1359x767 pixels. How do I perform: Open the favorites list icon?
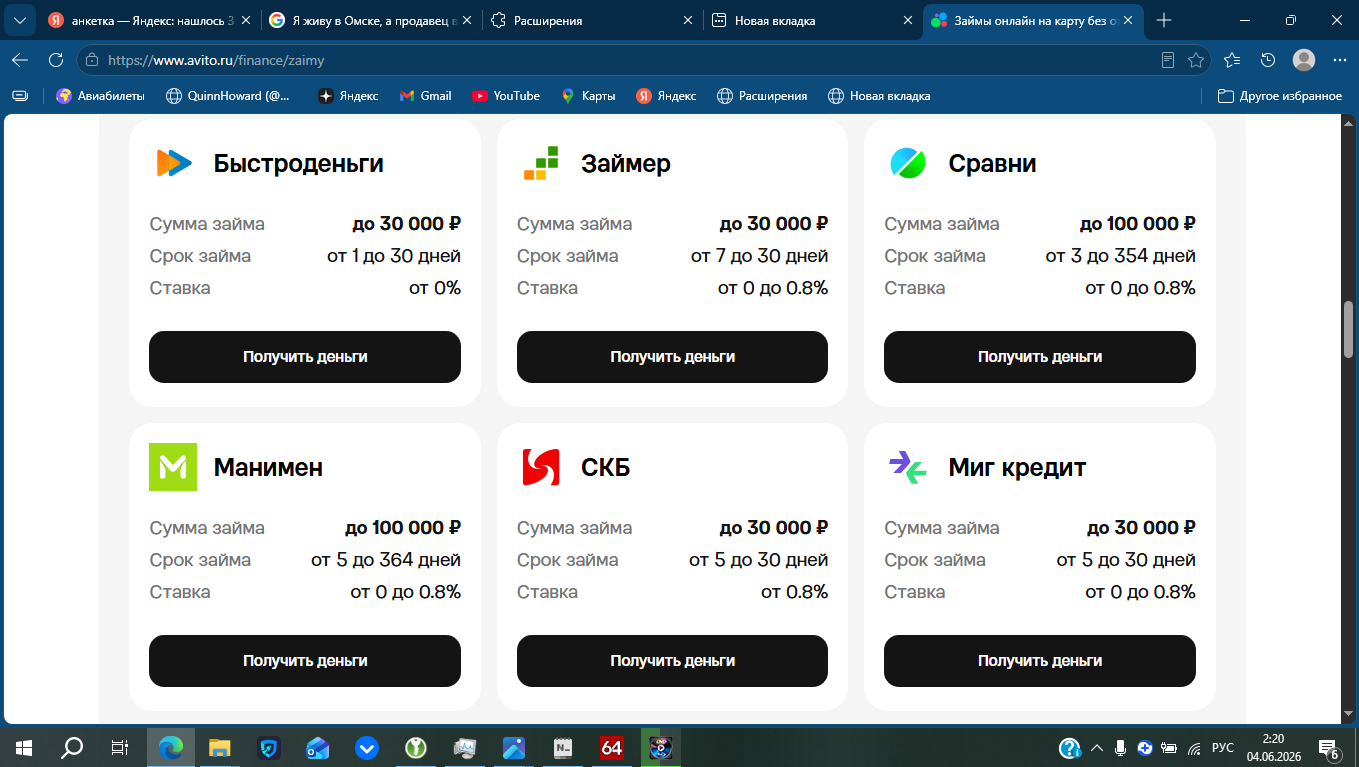(1232, 60)
